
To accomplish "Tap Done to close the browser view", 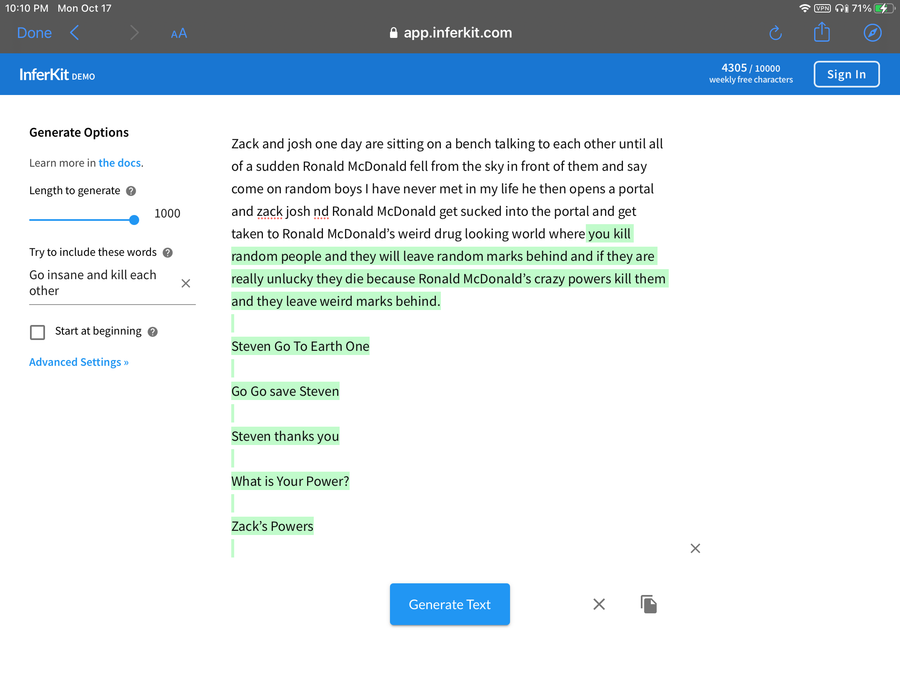I will click(34, 33).
